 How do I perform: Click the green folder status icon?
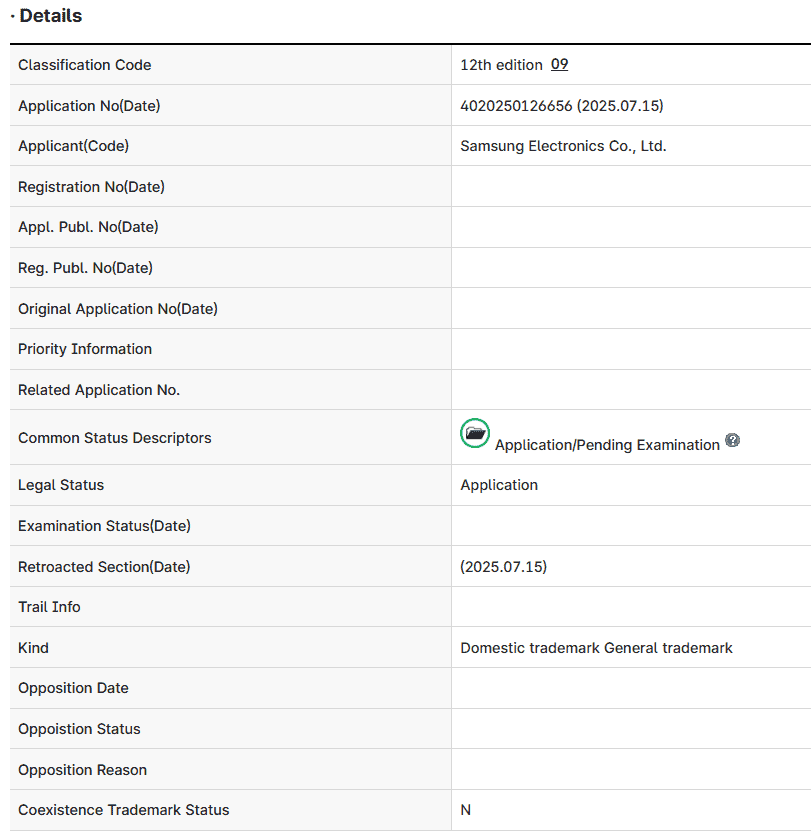[x=475, y=433]
